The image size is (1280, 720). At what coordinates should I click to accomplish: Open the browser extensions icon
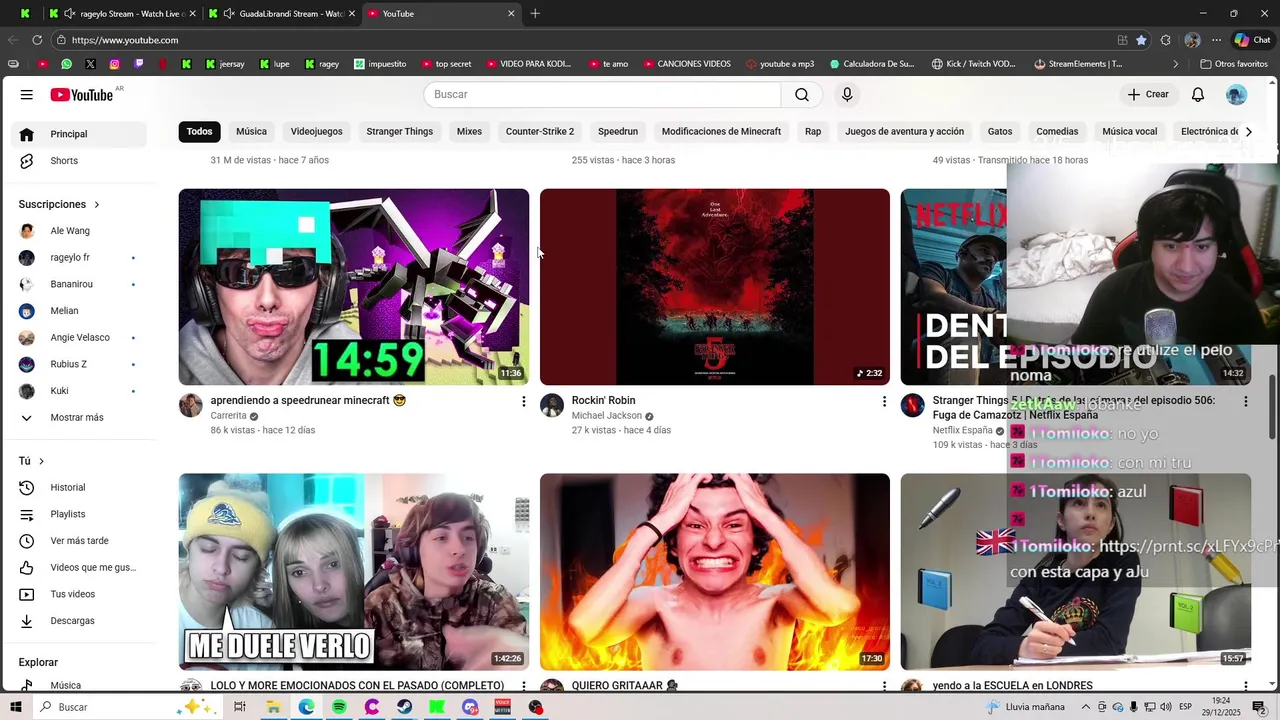1166,40
